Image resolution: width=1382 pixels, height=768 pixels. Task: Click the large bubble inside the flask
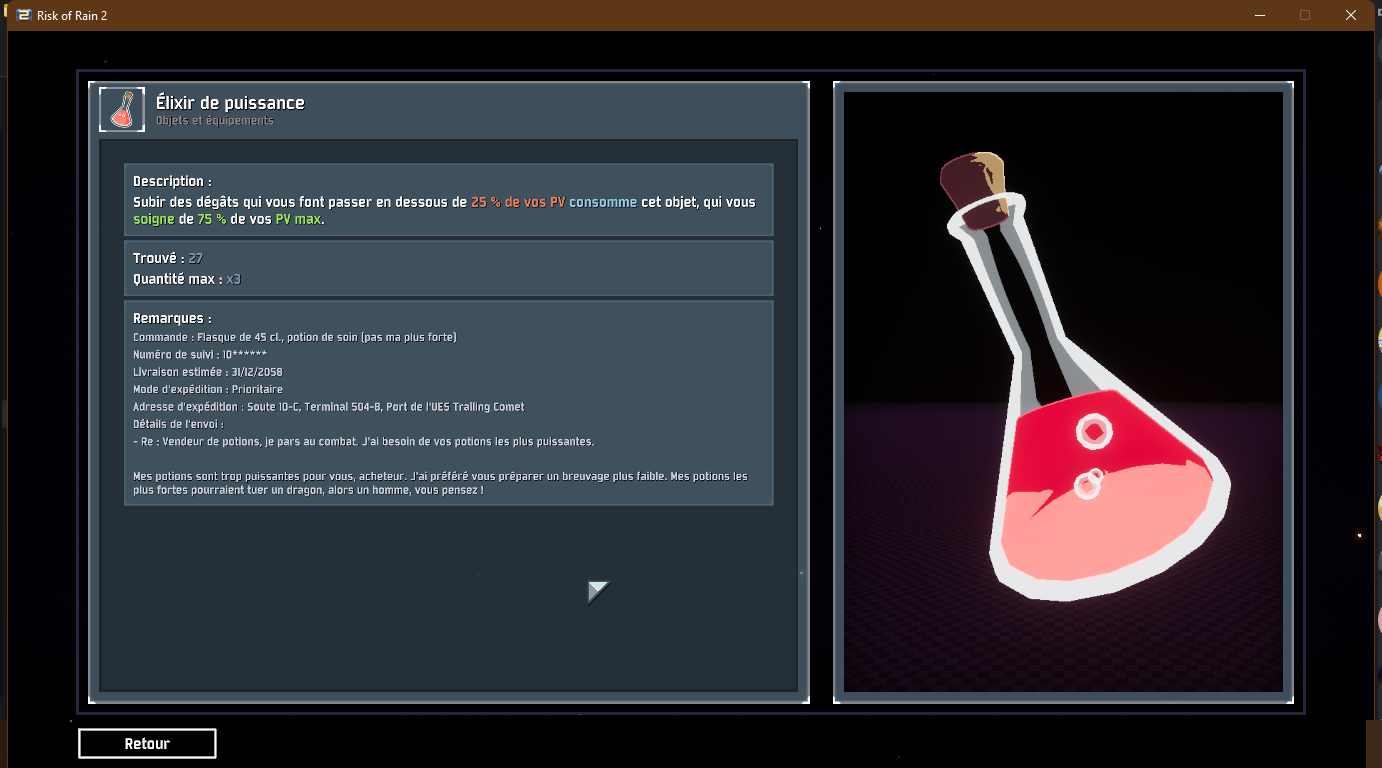[1094, 431]
